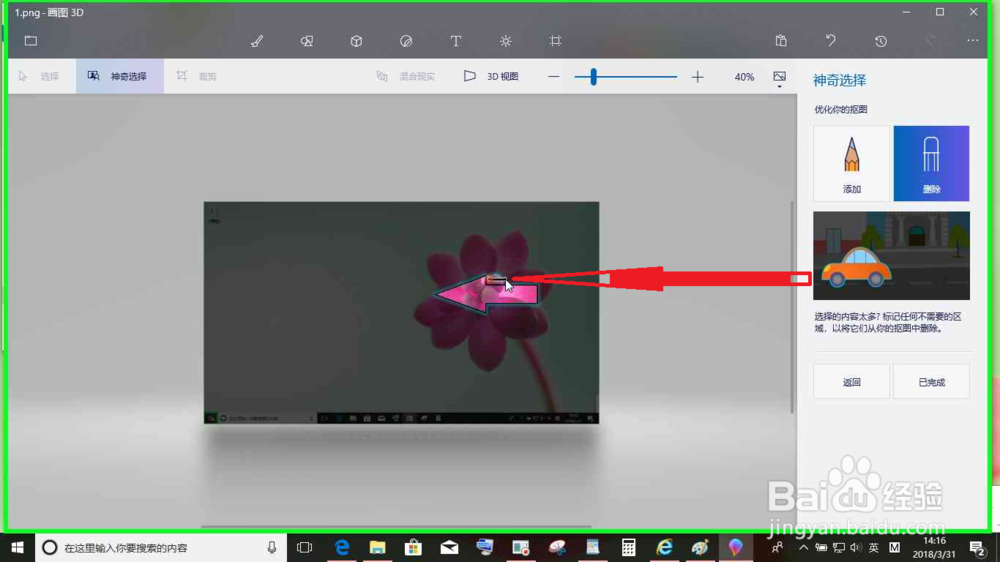
Task: Open the 3D shapes cube tool
Action: [x=357, y=41]
